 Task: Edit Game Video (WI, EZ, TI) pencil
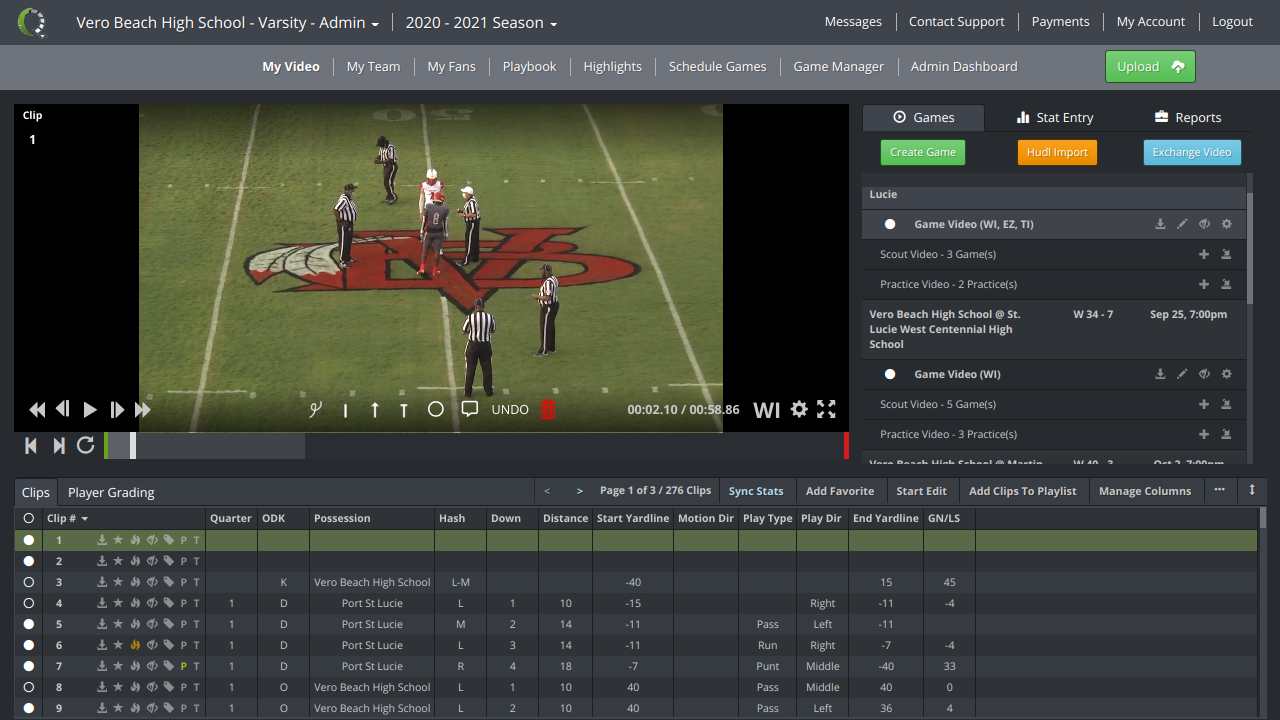tap(1182, 224)
